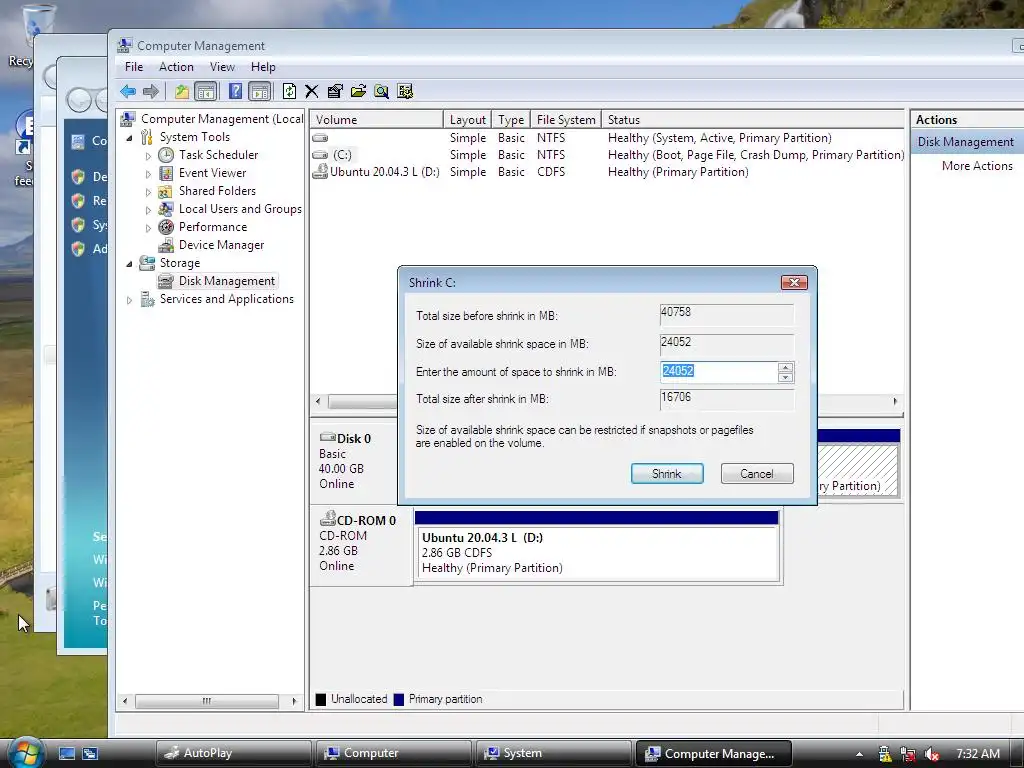Viewport: 1024px width, 768px height.
Task: Click Local Users and Groups icon
Action: pos(167,209)
